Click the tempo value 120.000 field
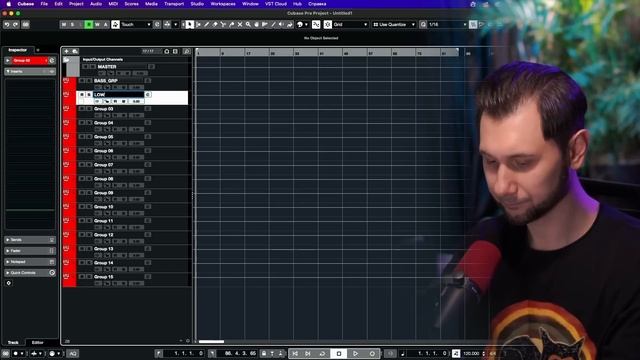Image resolution: width=640 pixels, height=360 pixels. (471, 353)
